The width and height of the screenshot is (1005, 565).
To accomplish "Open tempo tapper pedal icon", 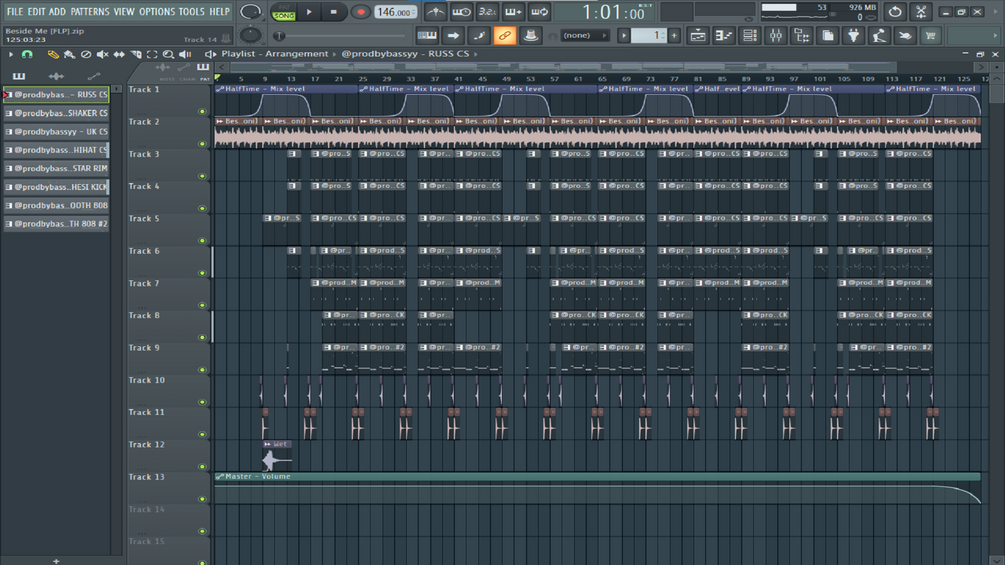I will (879, 35).
